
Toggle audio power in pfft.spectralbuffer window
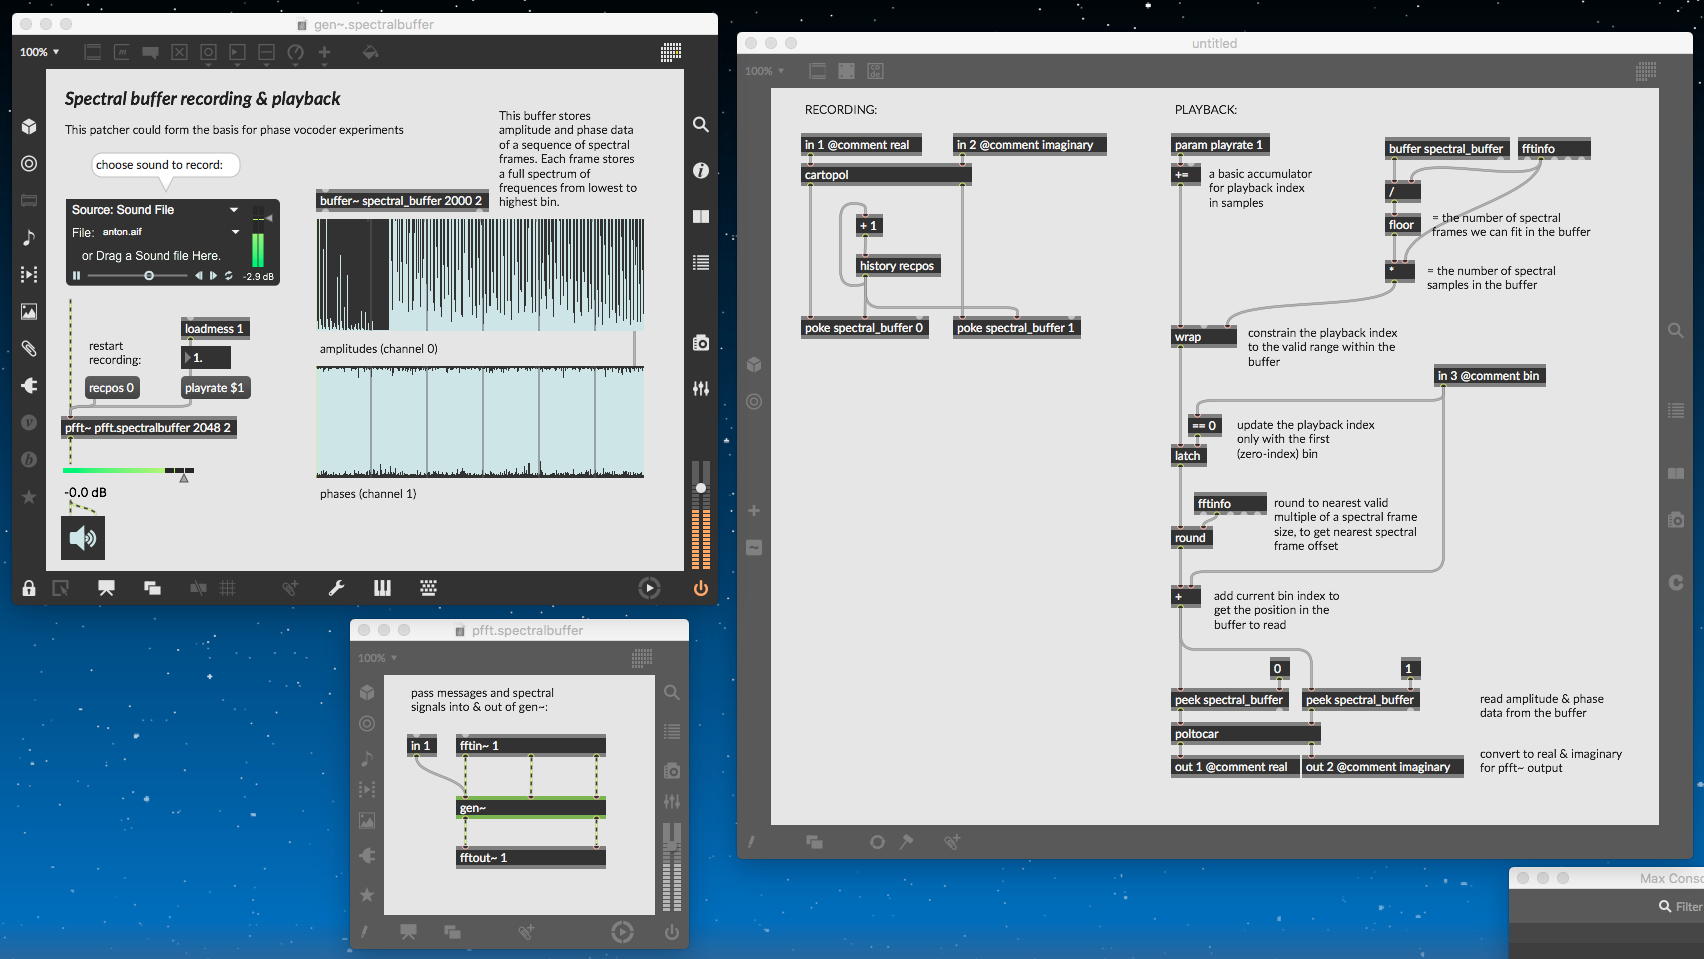672,932
